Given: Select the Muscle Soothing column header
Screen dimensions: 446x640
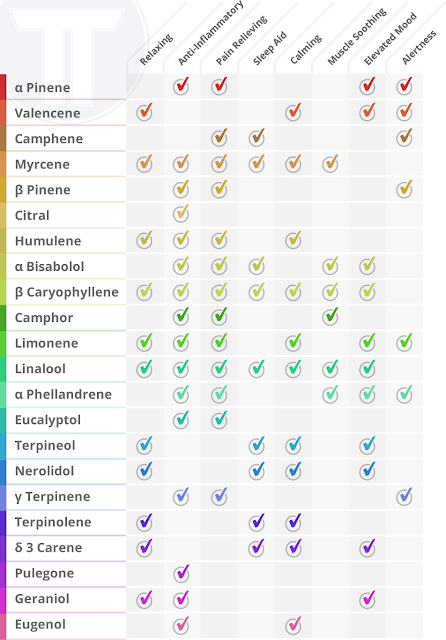Looking at the screenshot, I should pyautogui.click(x=357, y=37).
